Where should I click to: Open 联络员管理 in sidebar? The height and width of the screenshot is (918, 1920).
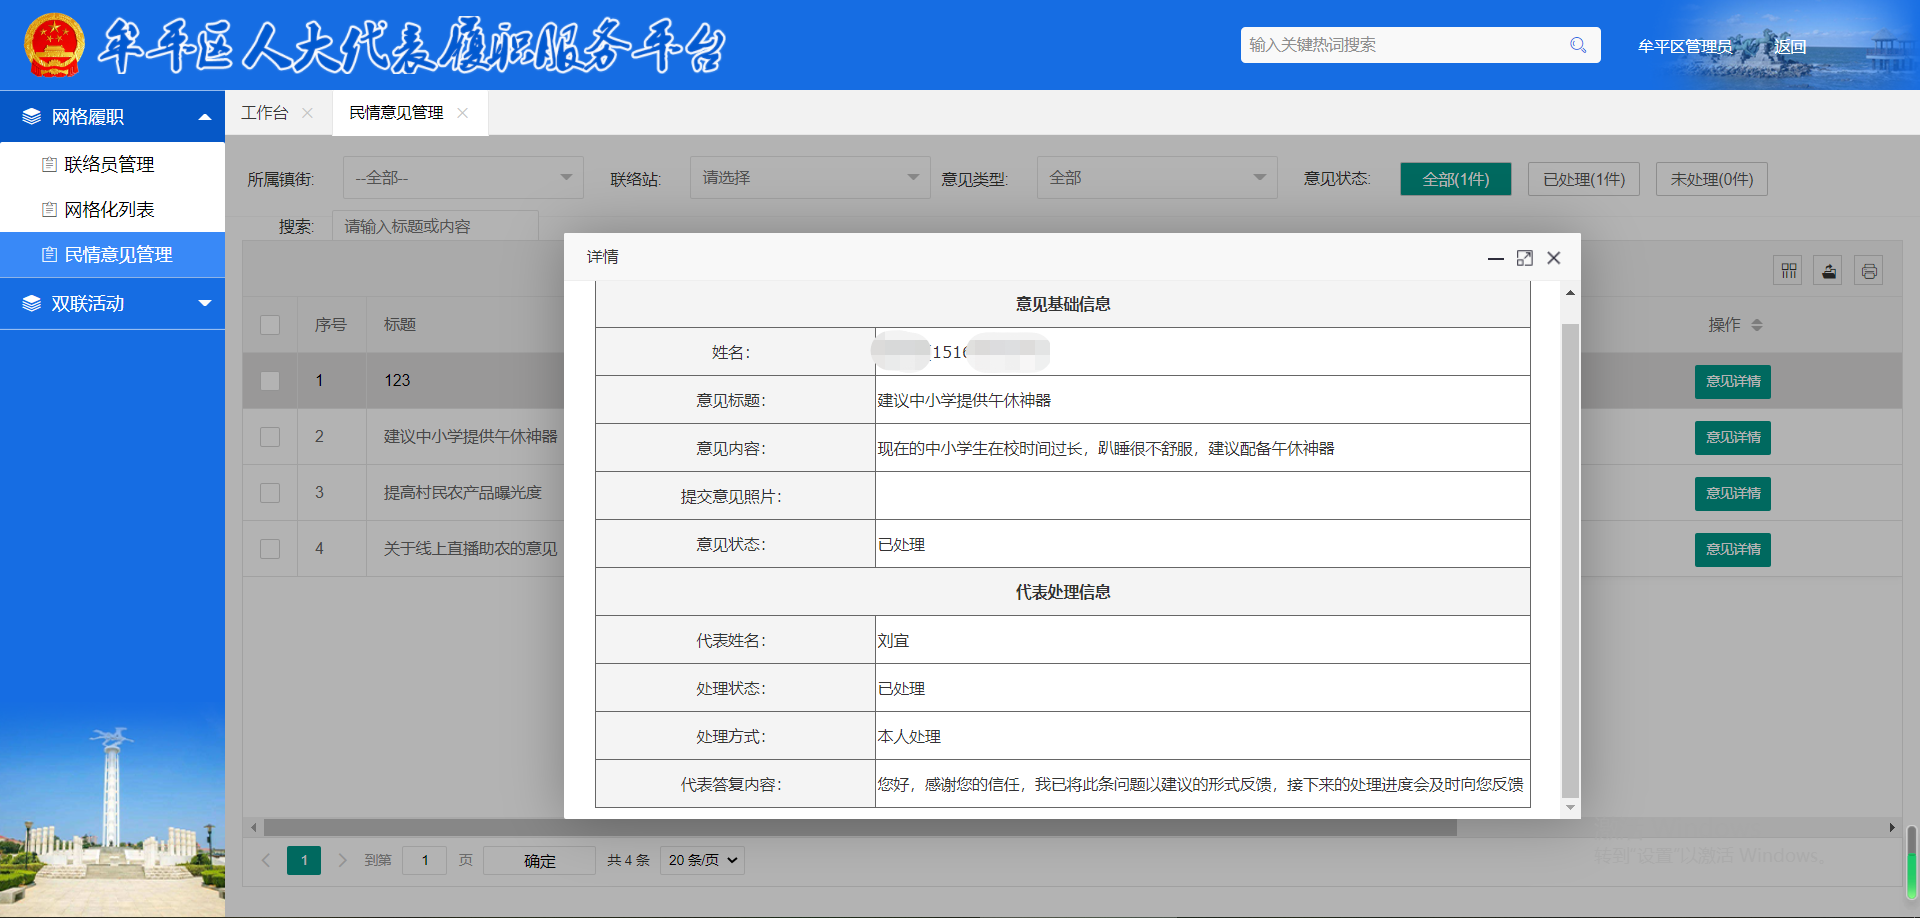tap(109, 164)
